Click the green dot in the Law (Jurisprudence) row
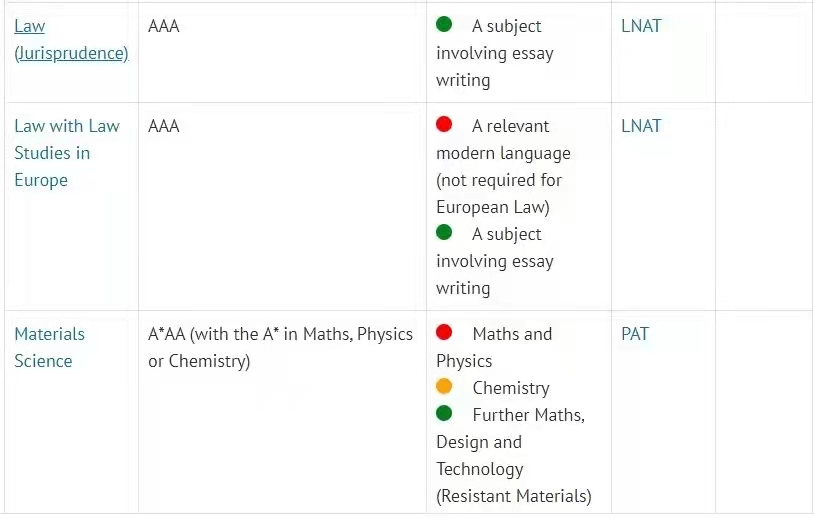 tap(444, 24)
